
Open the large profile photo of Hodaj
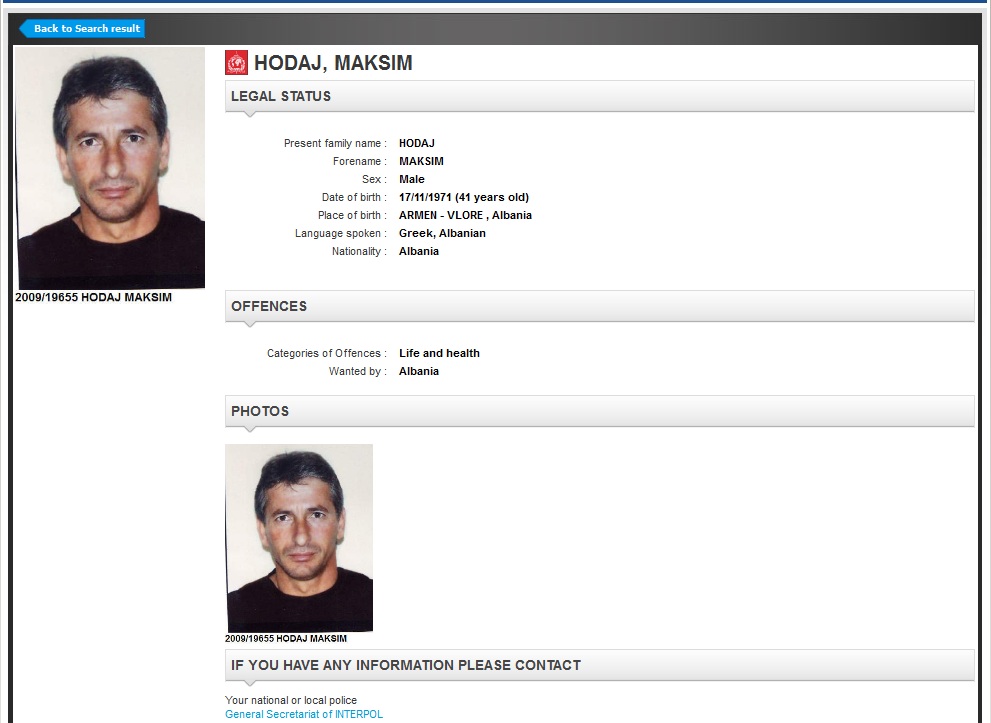[x=110, y=168]
